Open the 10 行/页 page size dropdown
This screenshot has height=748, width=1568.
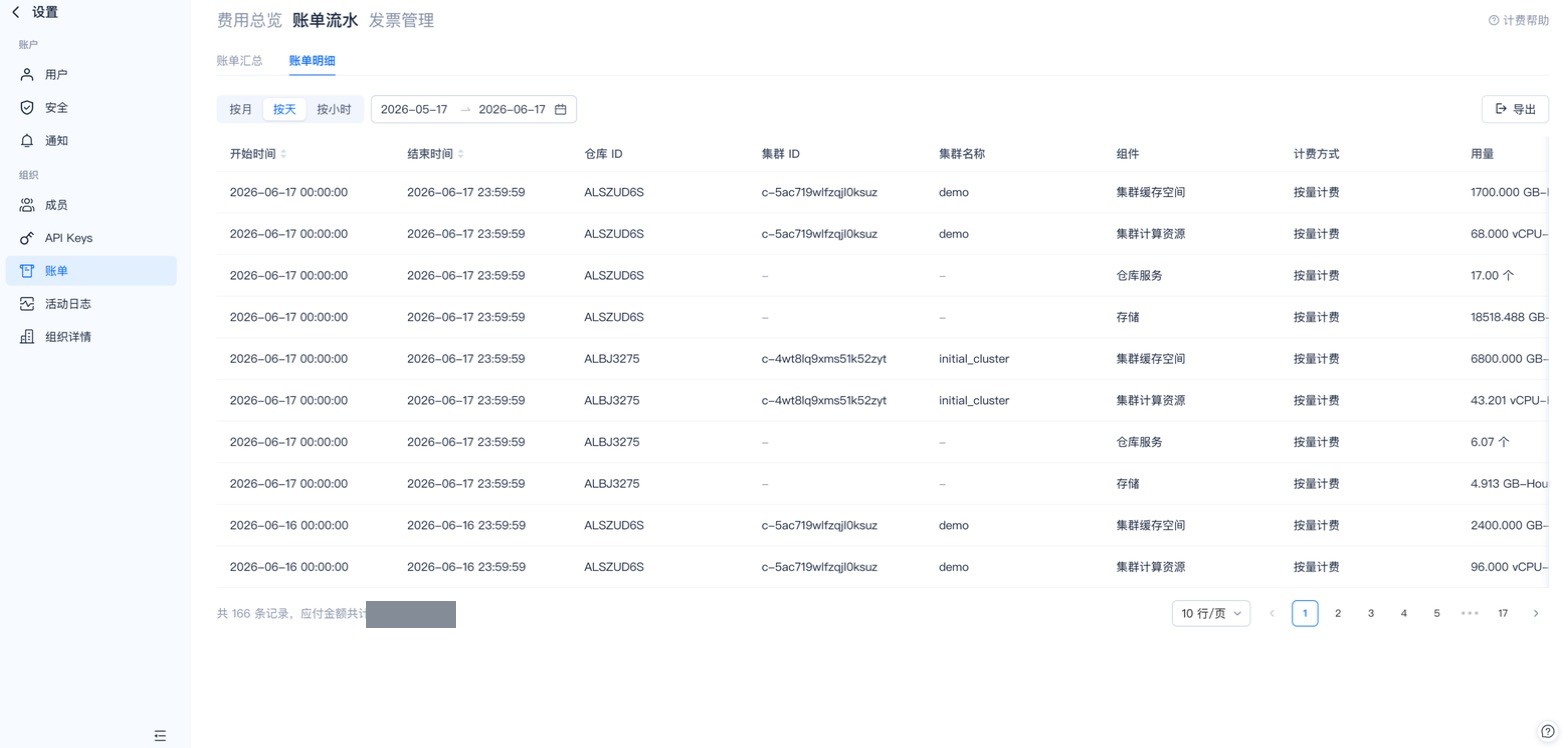coord(1211,613)
